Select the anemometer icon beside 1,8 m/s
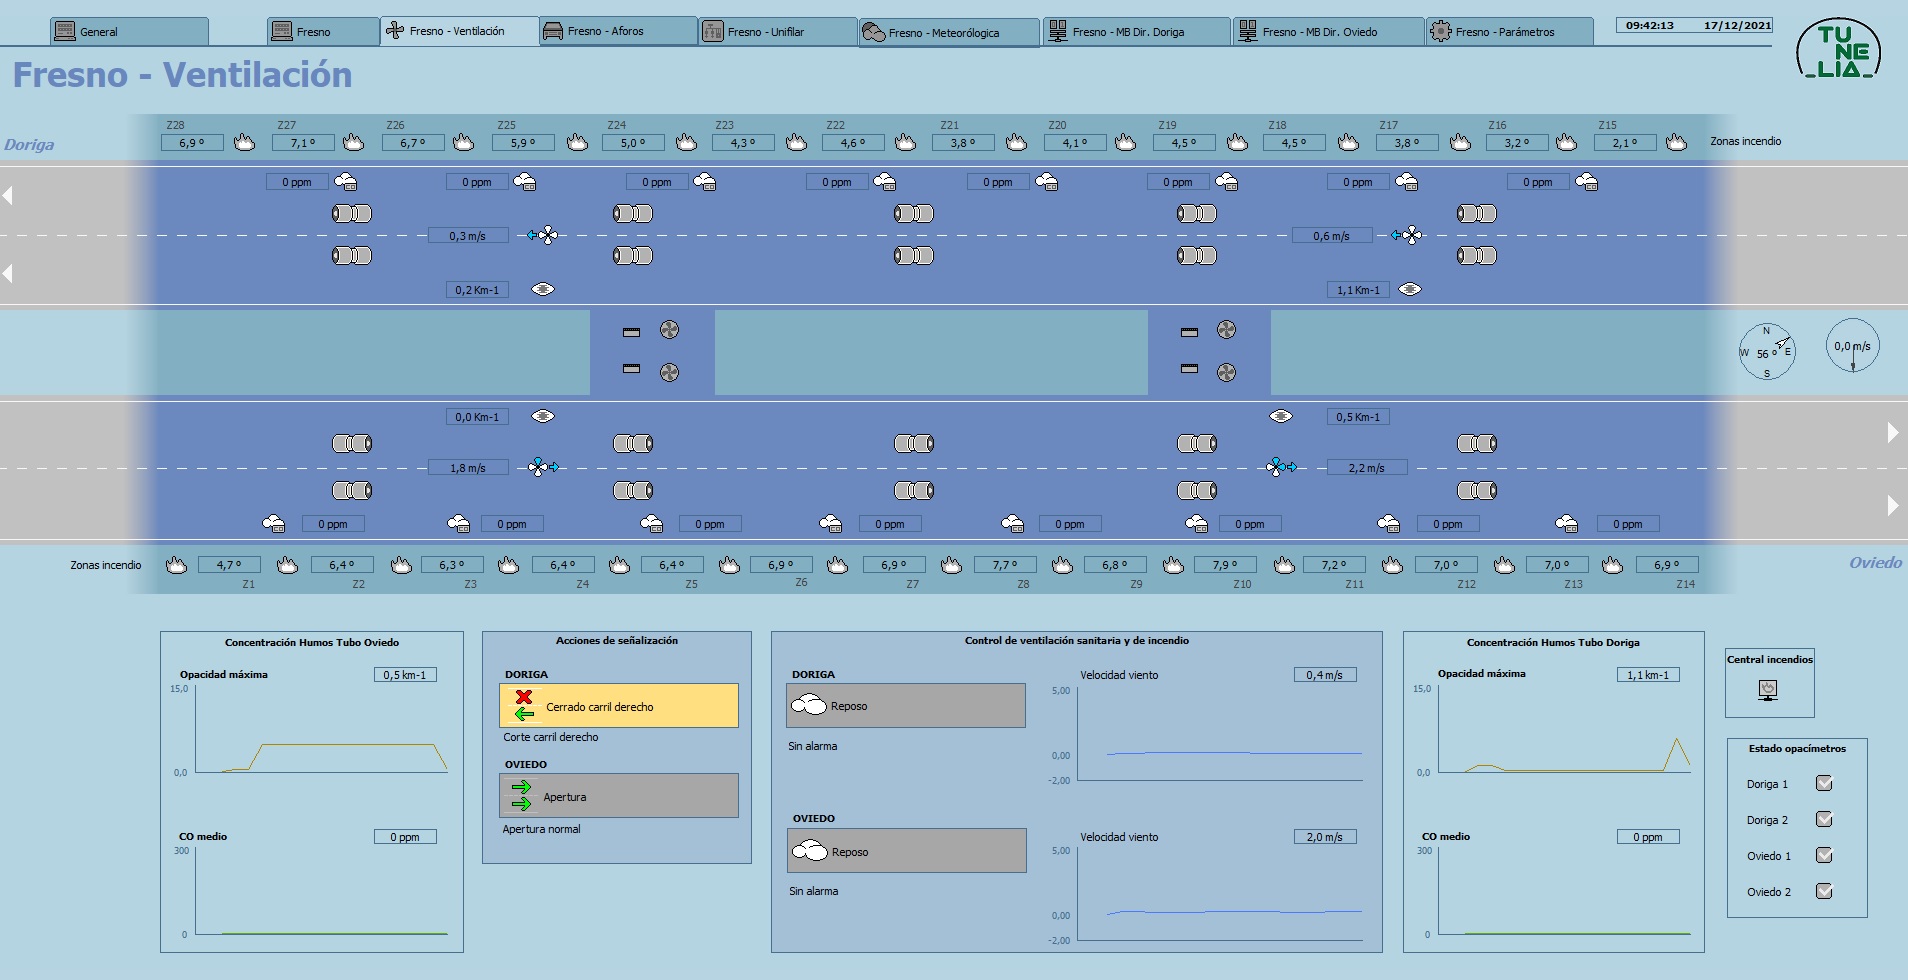1908x980 pixels. [x=543, y=467]
